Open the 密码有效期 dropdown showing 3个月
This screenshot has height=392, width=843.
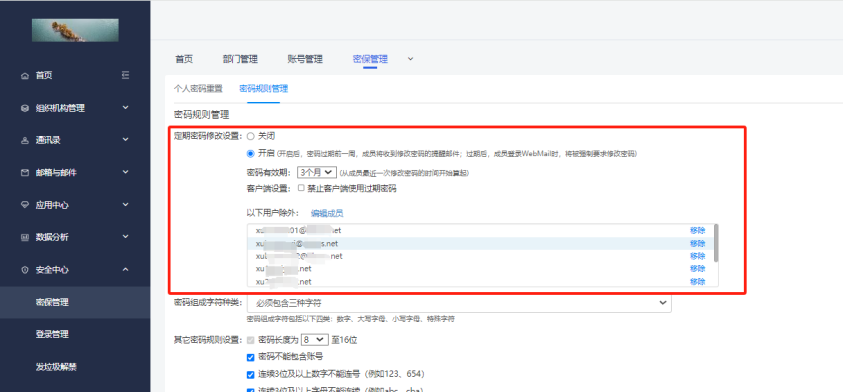point(317,173)
